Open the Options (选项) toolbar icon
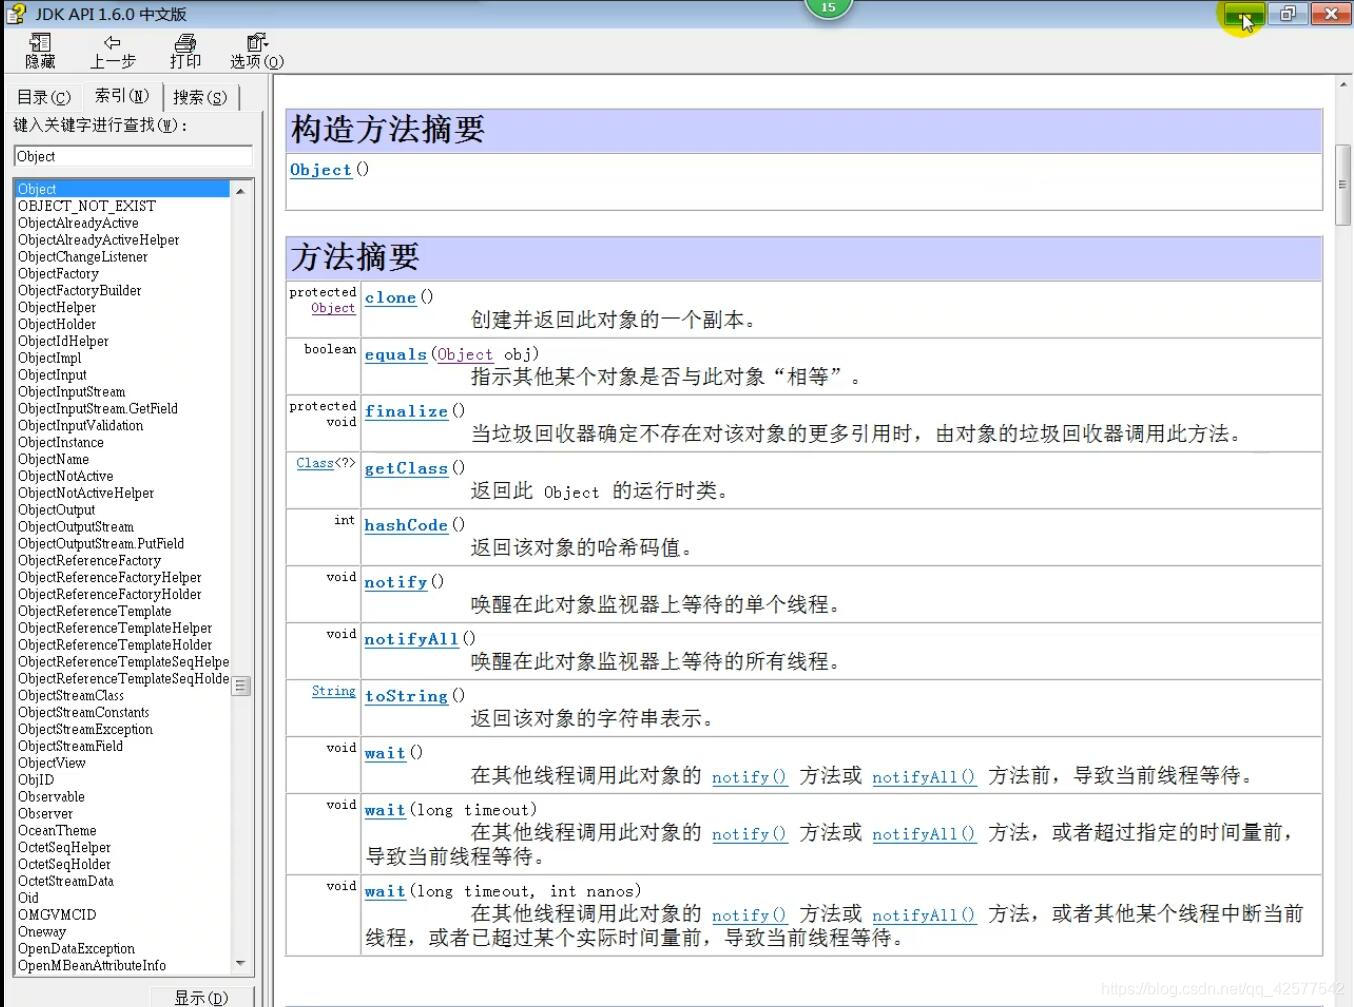This screenshot has height=1007, width=1354. (257, 51)
